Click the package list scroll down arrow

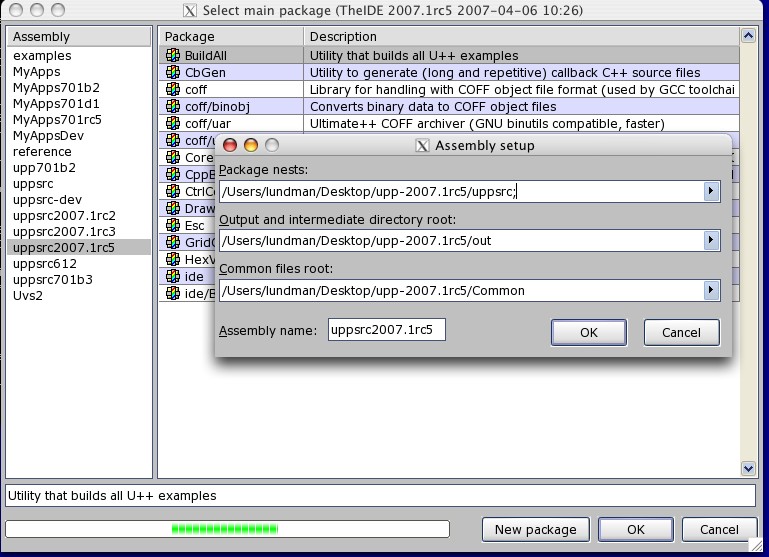pos(747,468)
